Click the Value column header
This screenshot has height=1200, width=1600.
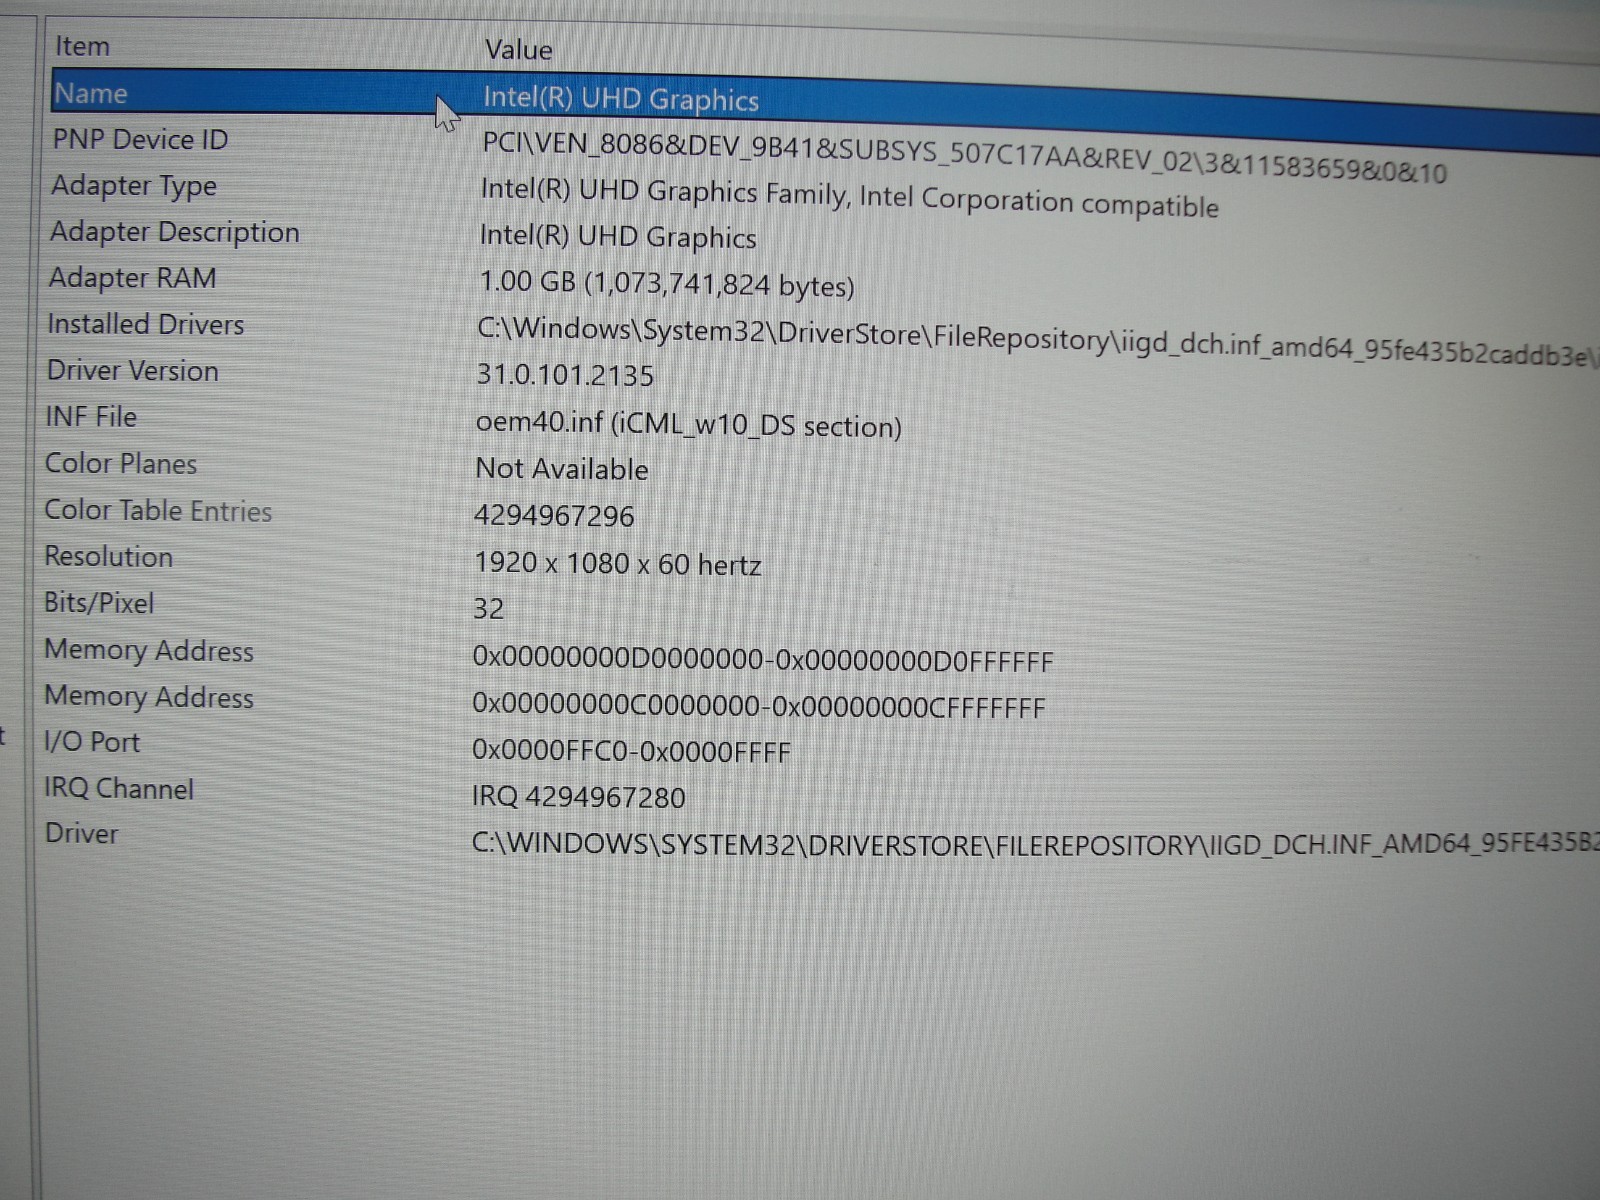coord(518,50)
